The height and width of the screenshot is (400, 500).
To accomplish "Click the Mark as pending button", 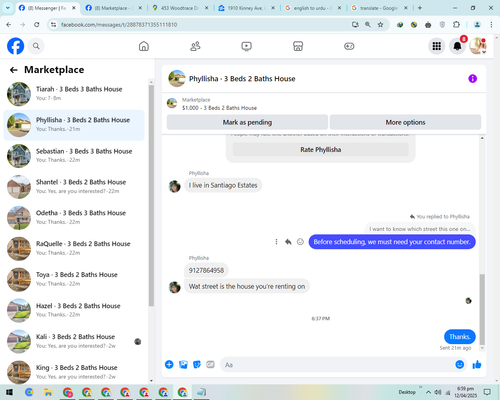I will tap(247, 122).
